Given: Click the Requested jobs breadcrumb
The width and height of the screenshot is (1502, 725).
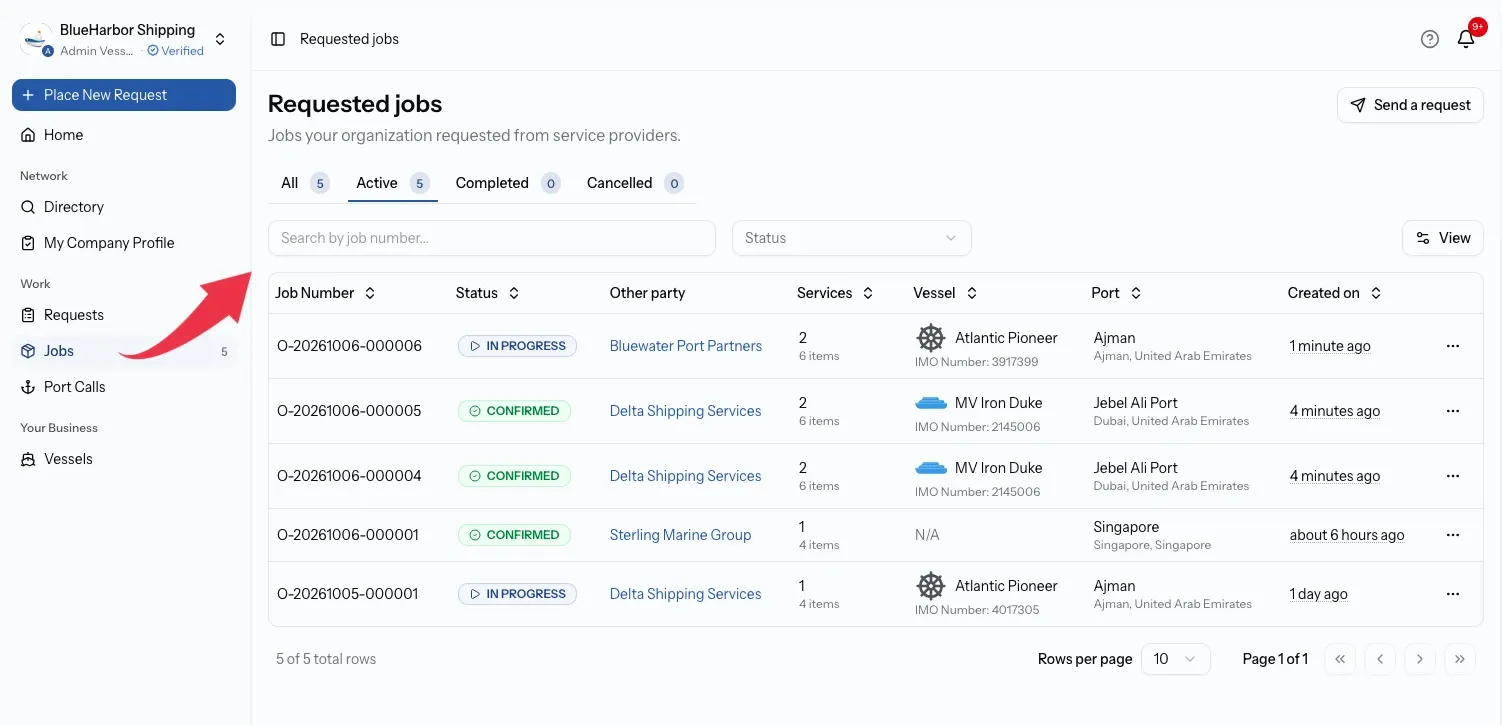Looking at the screenshot, I should click(349, 39).
